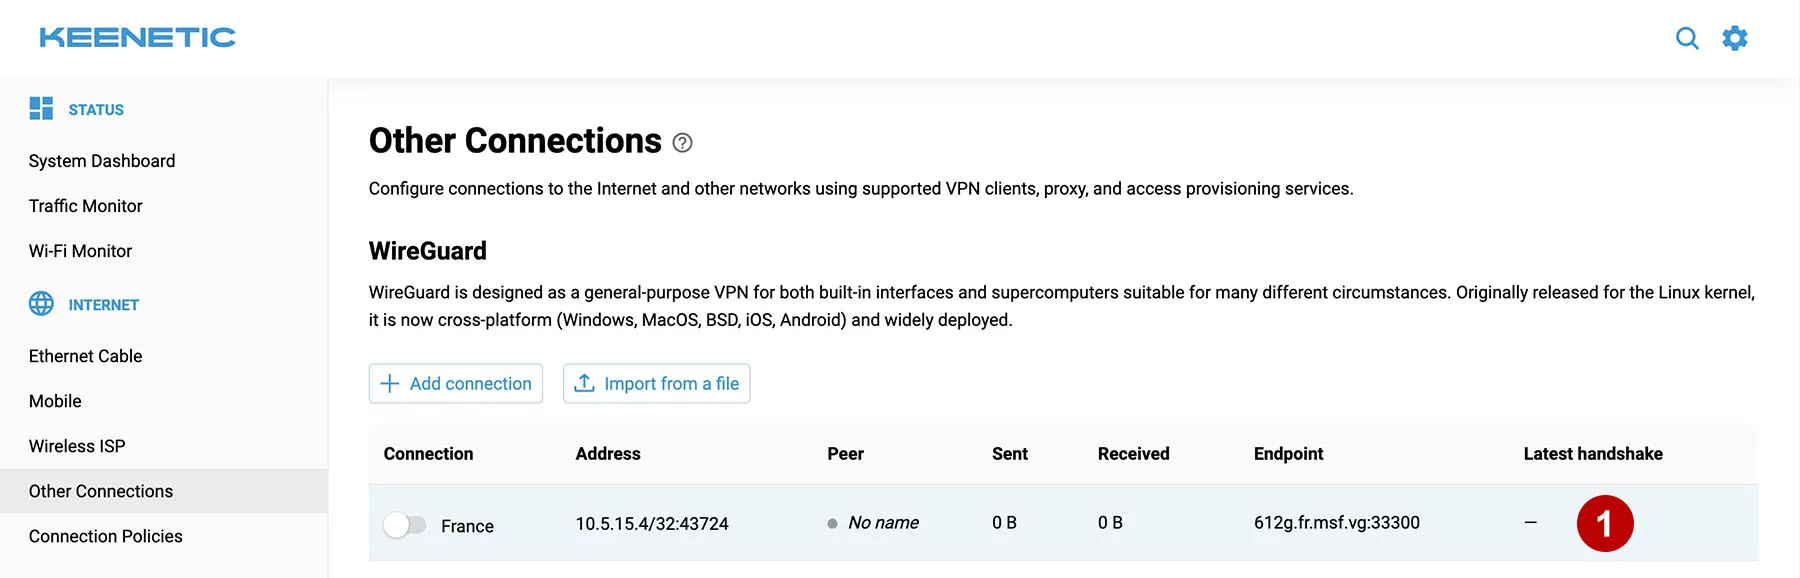This screenshot has height=578, width=1800.
Task: Select Wi-Fi Monitor in the sidebar
Action: click(x=80, y=251)
